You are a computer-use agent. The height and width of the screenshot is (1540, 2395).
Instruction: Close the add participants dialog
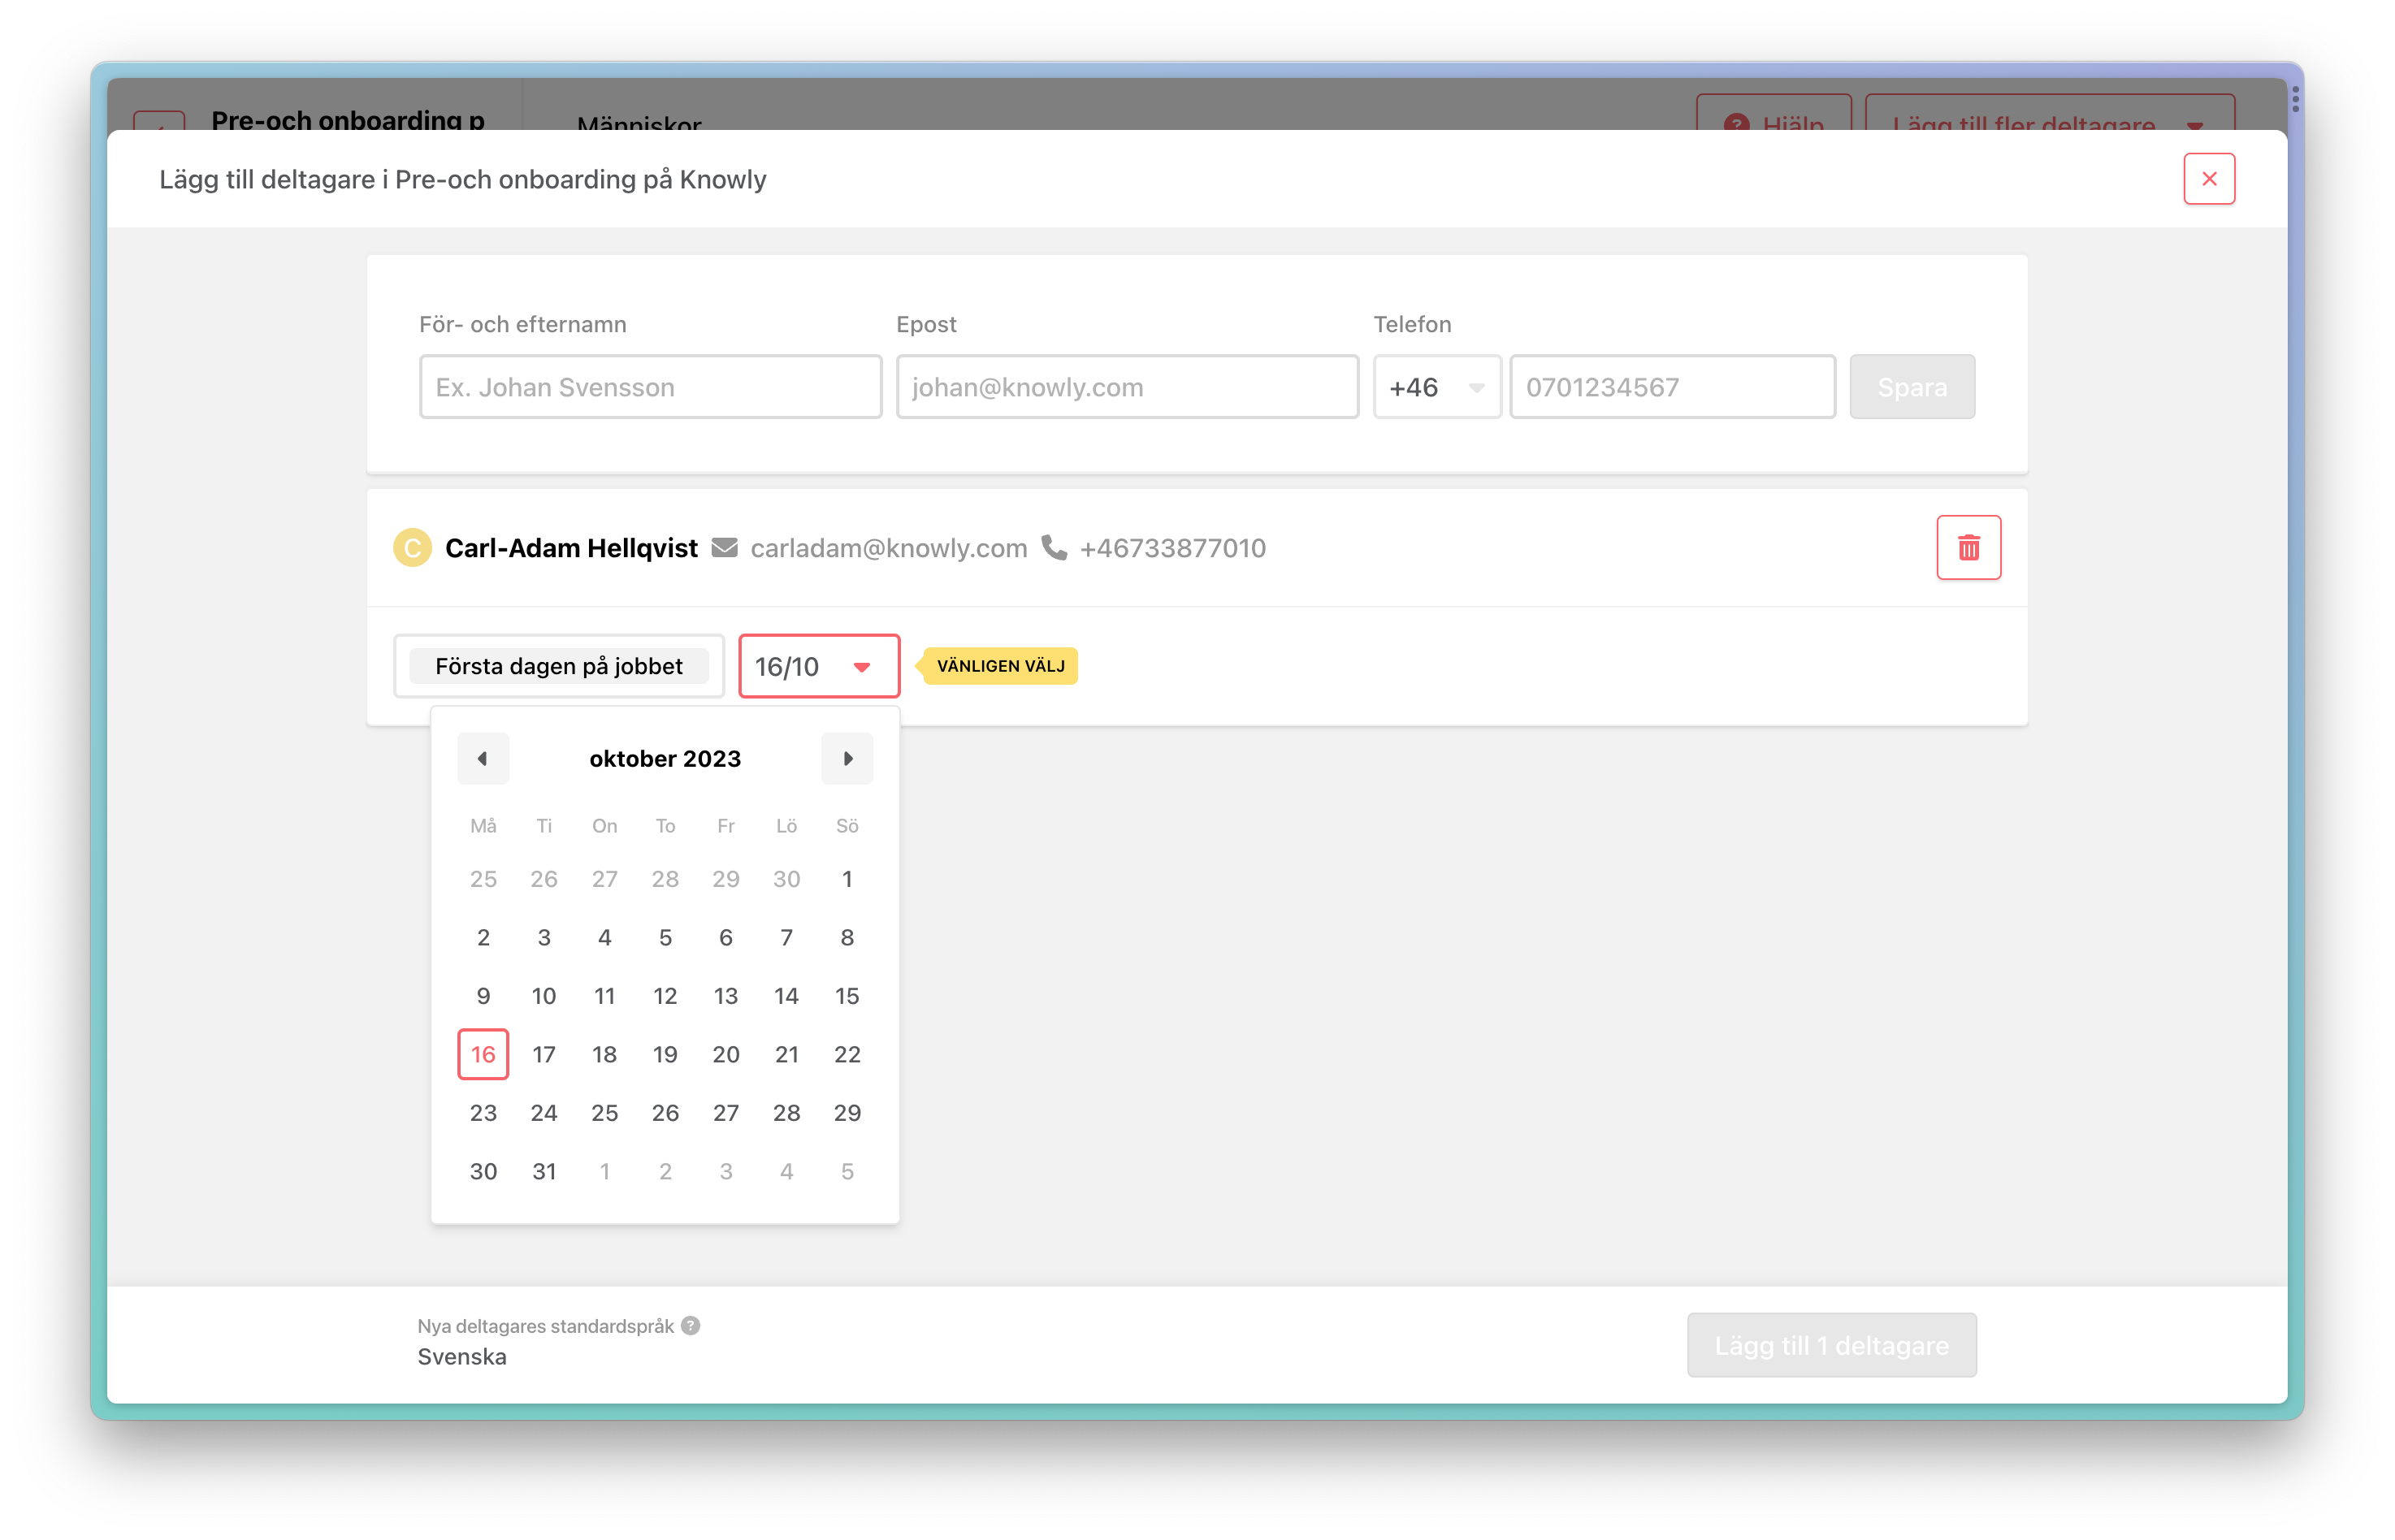pos(2209,179)
